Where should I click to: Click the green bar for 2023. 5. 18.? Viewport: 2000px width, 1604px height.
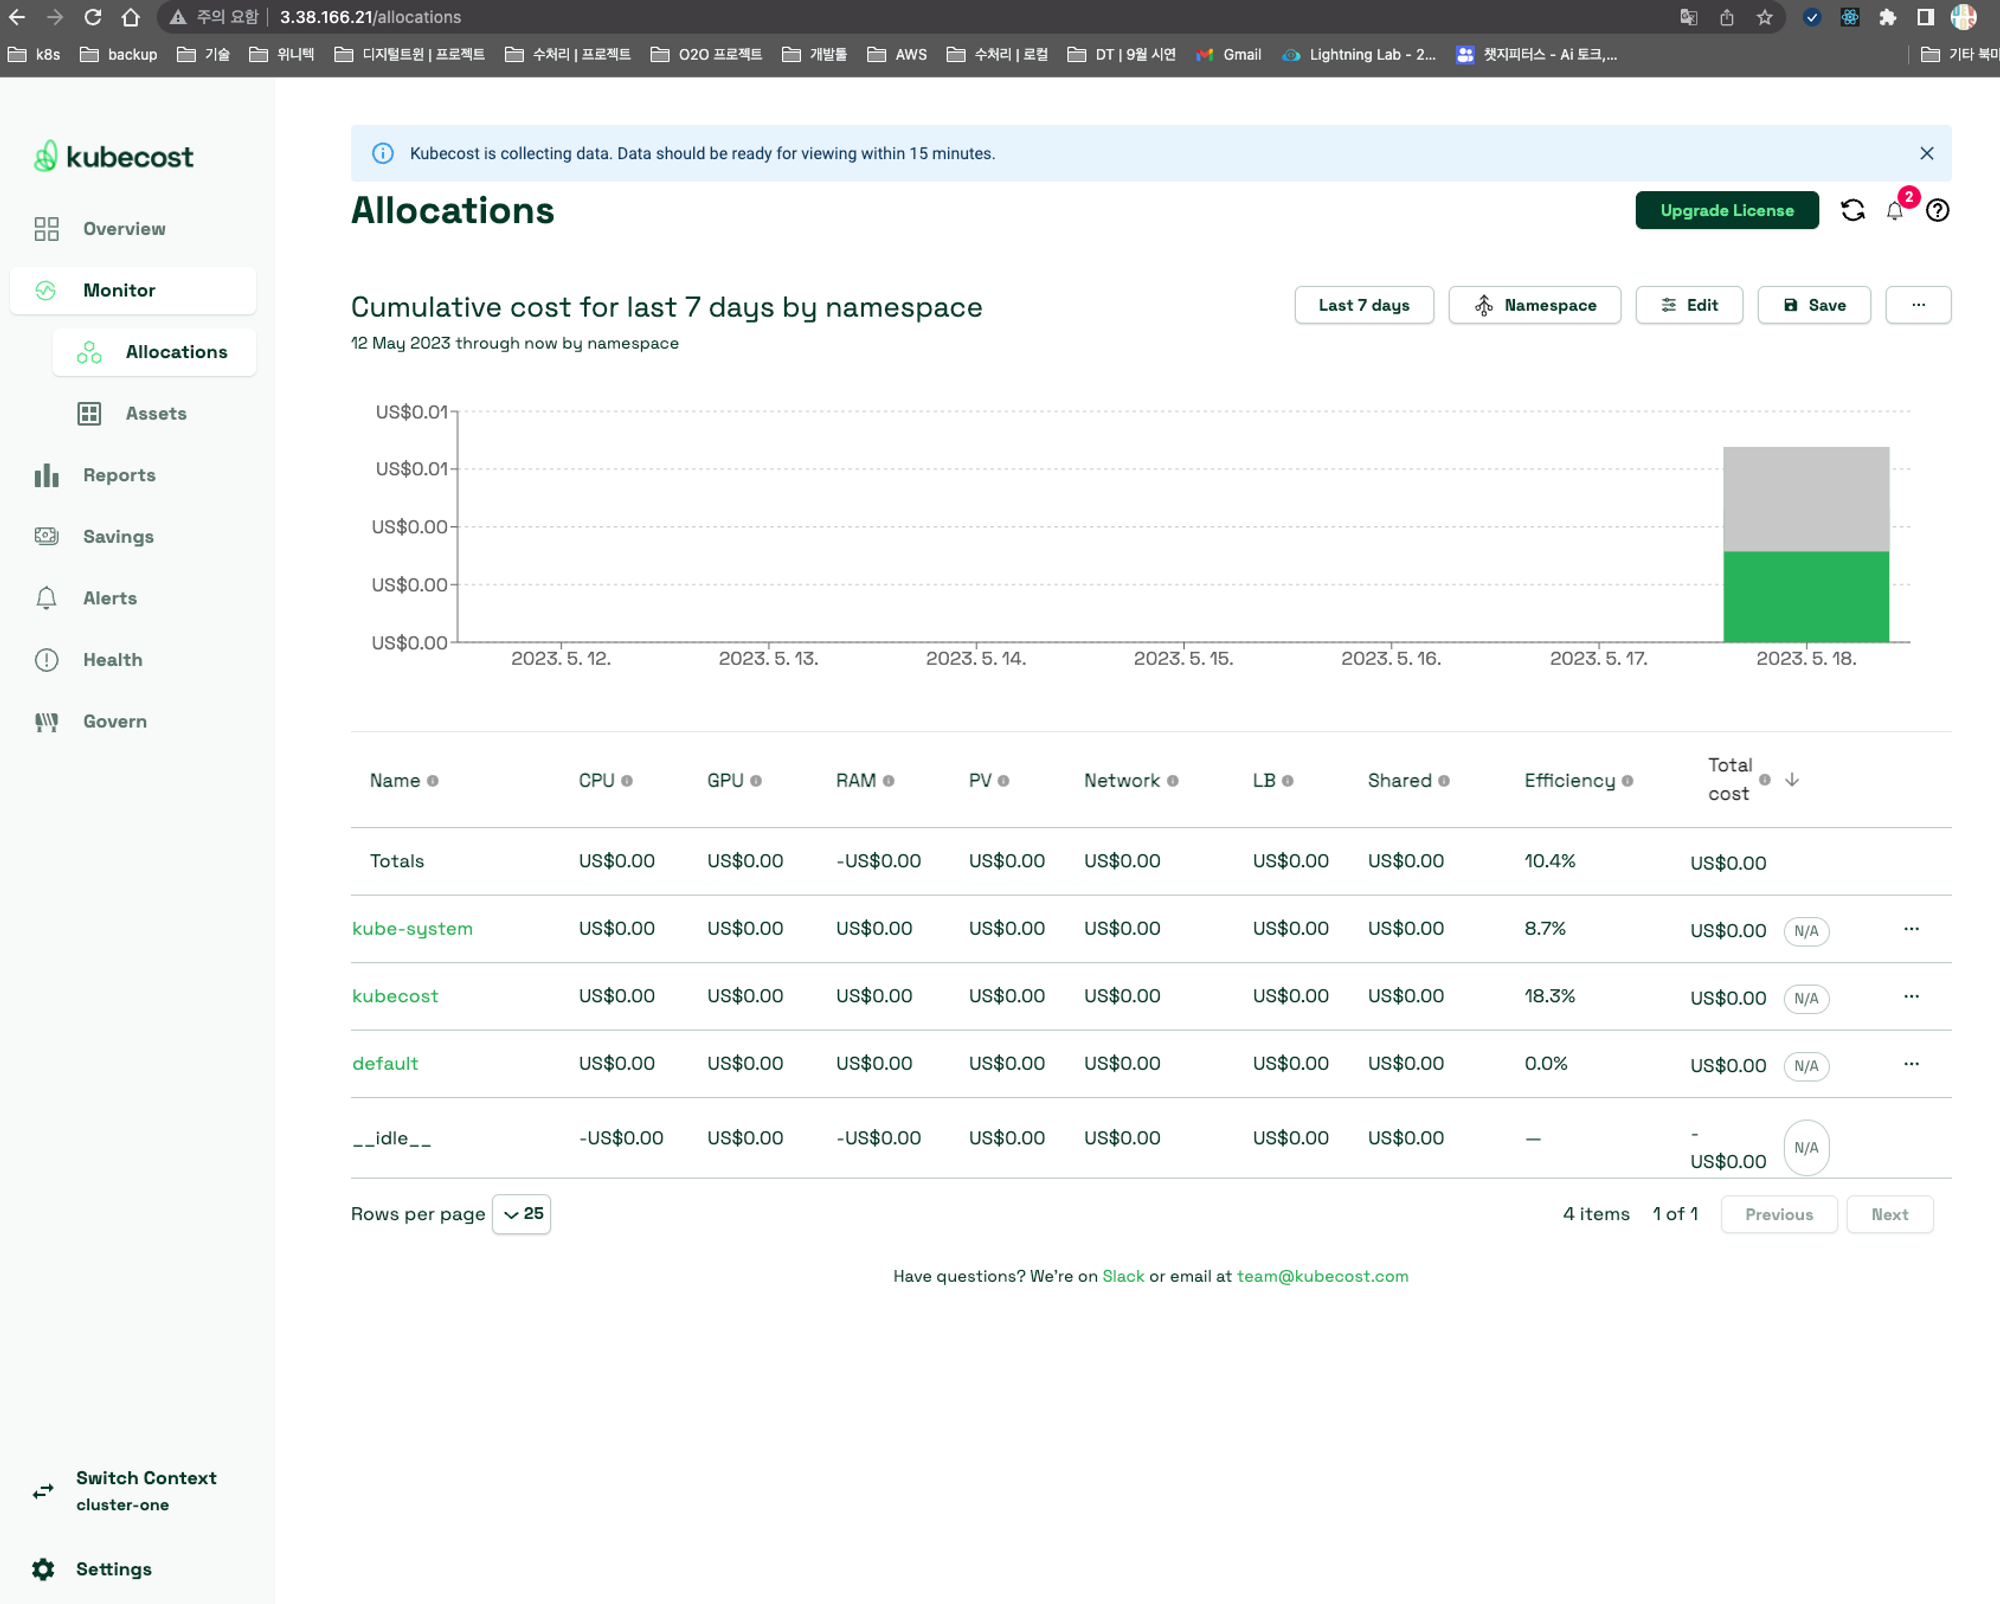(1805, 596)
